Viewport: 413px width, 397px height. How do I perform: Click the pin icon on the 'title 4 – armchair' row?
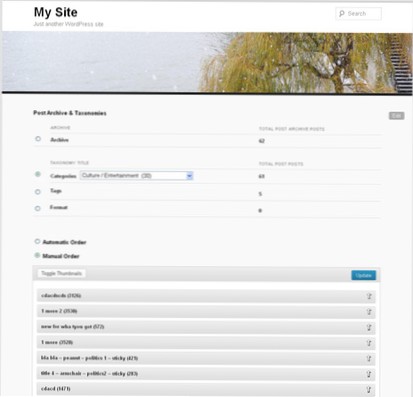pyautogui.click(x=369, y=374)
